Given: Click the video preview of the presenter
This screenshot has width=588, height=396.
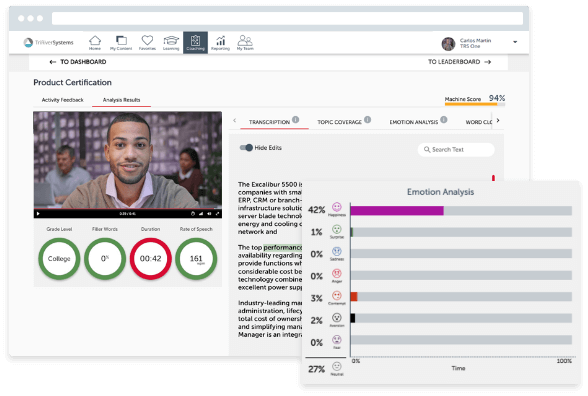Looking at the screenshot, I should click(128, 160).
